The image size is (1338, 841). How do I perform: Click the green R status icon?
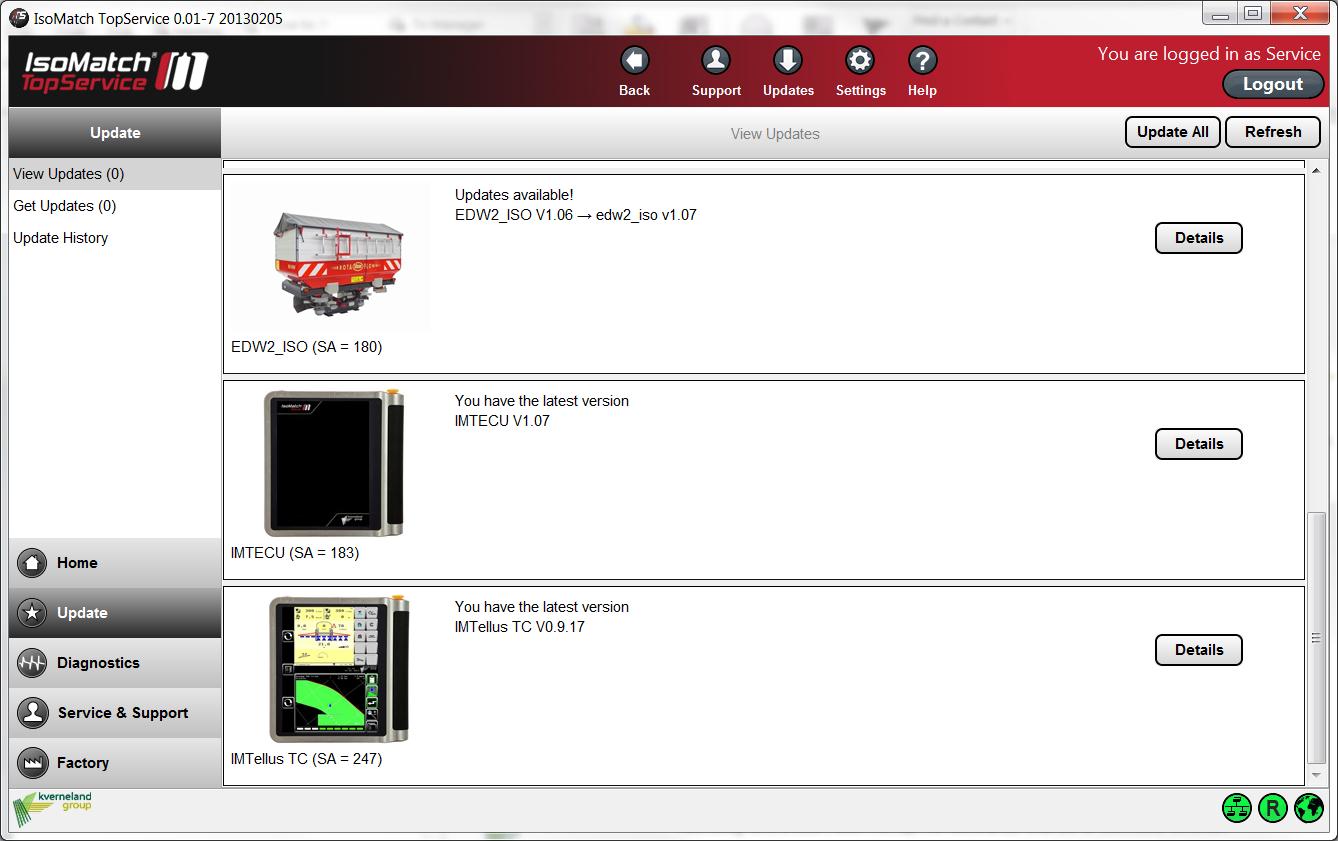[x=1272, y=808]
